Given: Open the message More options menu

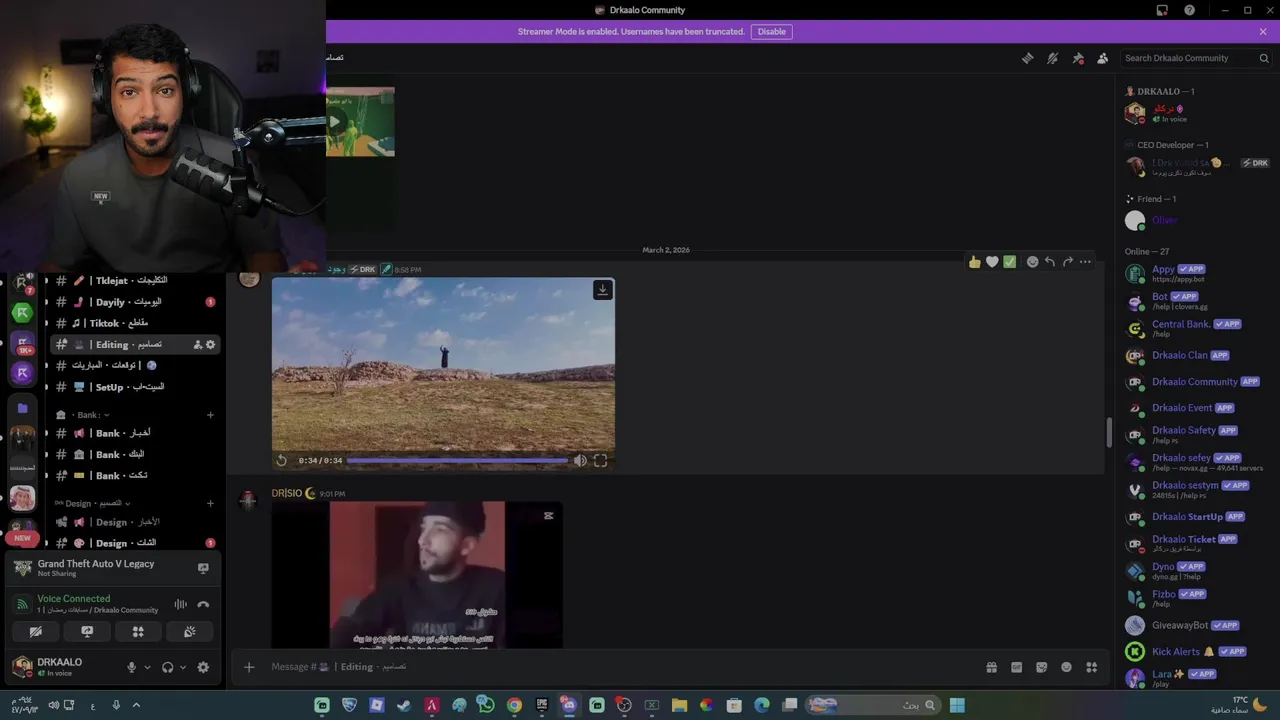Looking at the screenshot, I should tap(1086, 262).
